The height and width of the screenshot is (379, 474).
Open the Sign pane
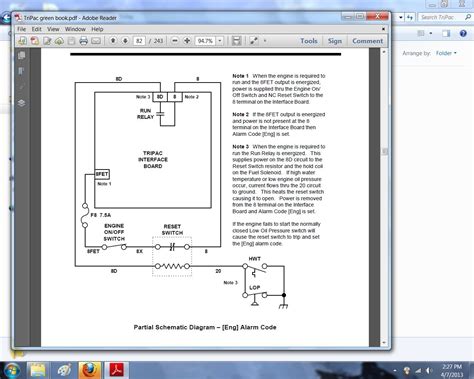335,41
